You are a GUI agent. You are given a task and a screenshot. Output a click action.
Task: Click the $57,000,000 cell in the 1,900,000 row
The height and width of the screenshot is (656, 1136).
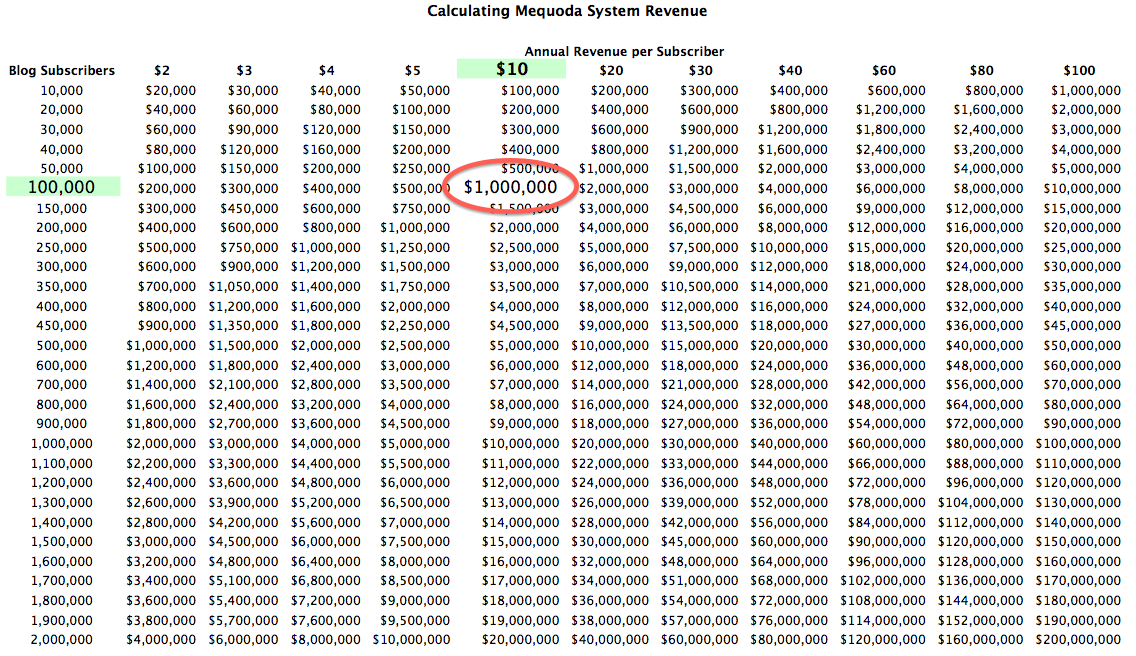(699, 620)
